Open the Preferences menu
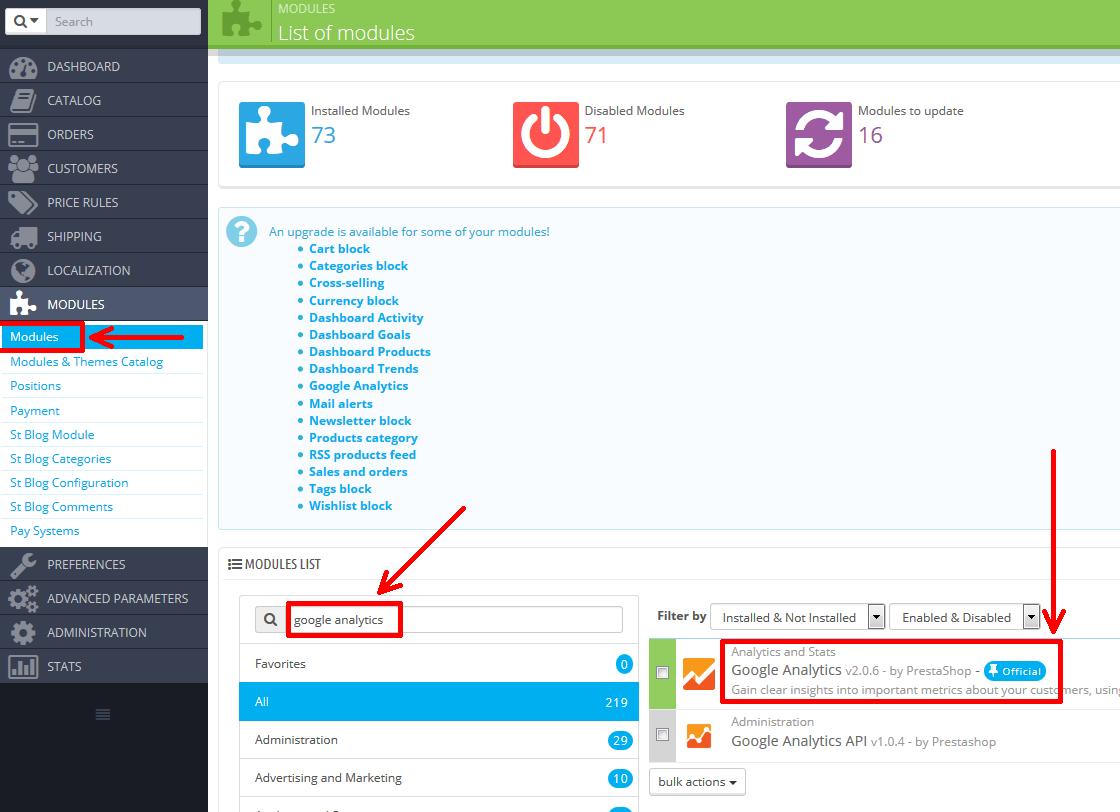The height and width of the screenshot is (812, 1120). pyautogui.click(x=104, y=564)
